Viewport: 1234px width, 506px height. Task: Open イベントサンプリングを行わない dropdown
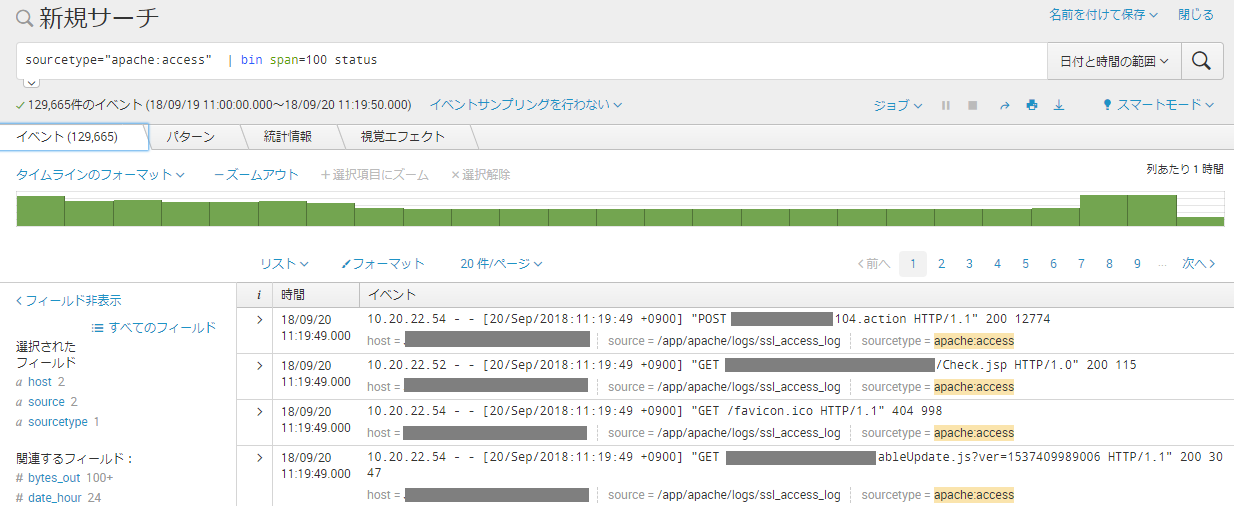point(526,104)
